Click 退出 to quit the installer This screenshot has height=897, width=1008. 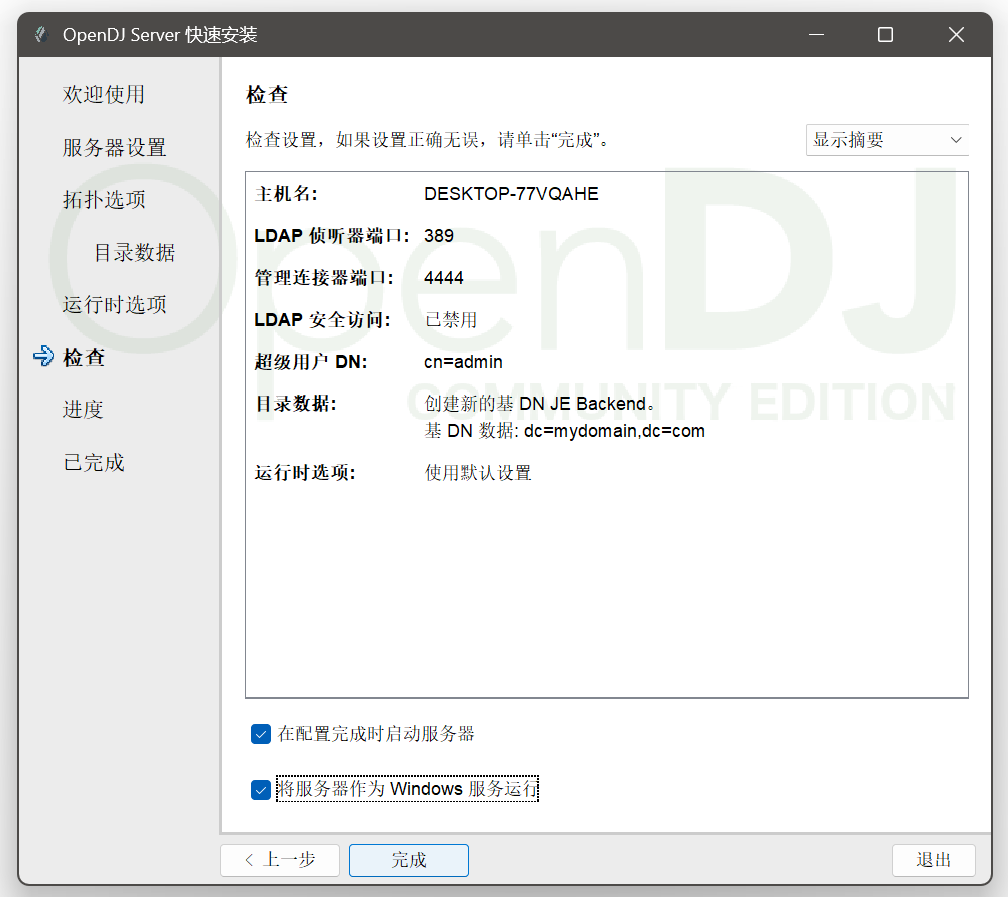point(933,860)
